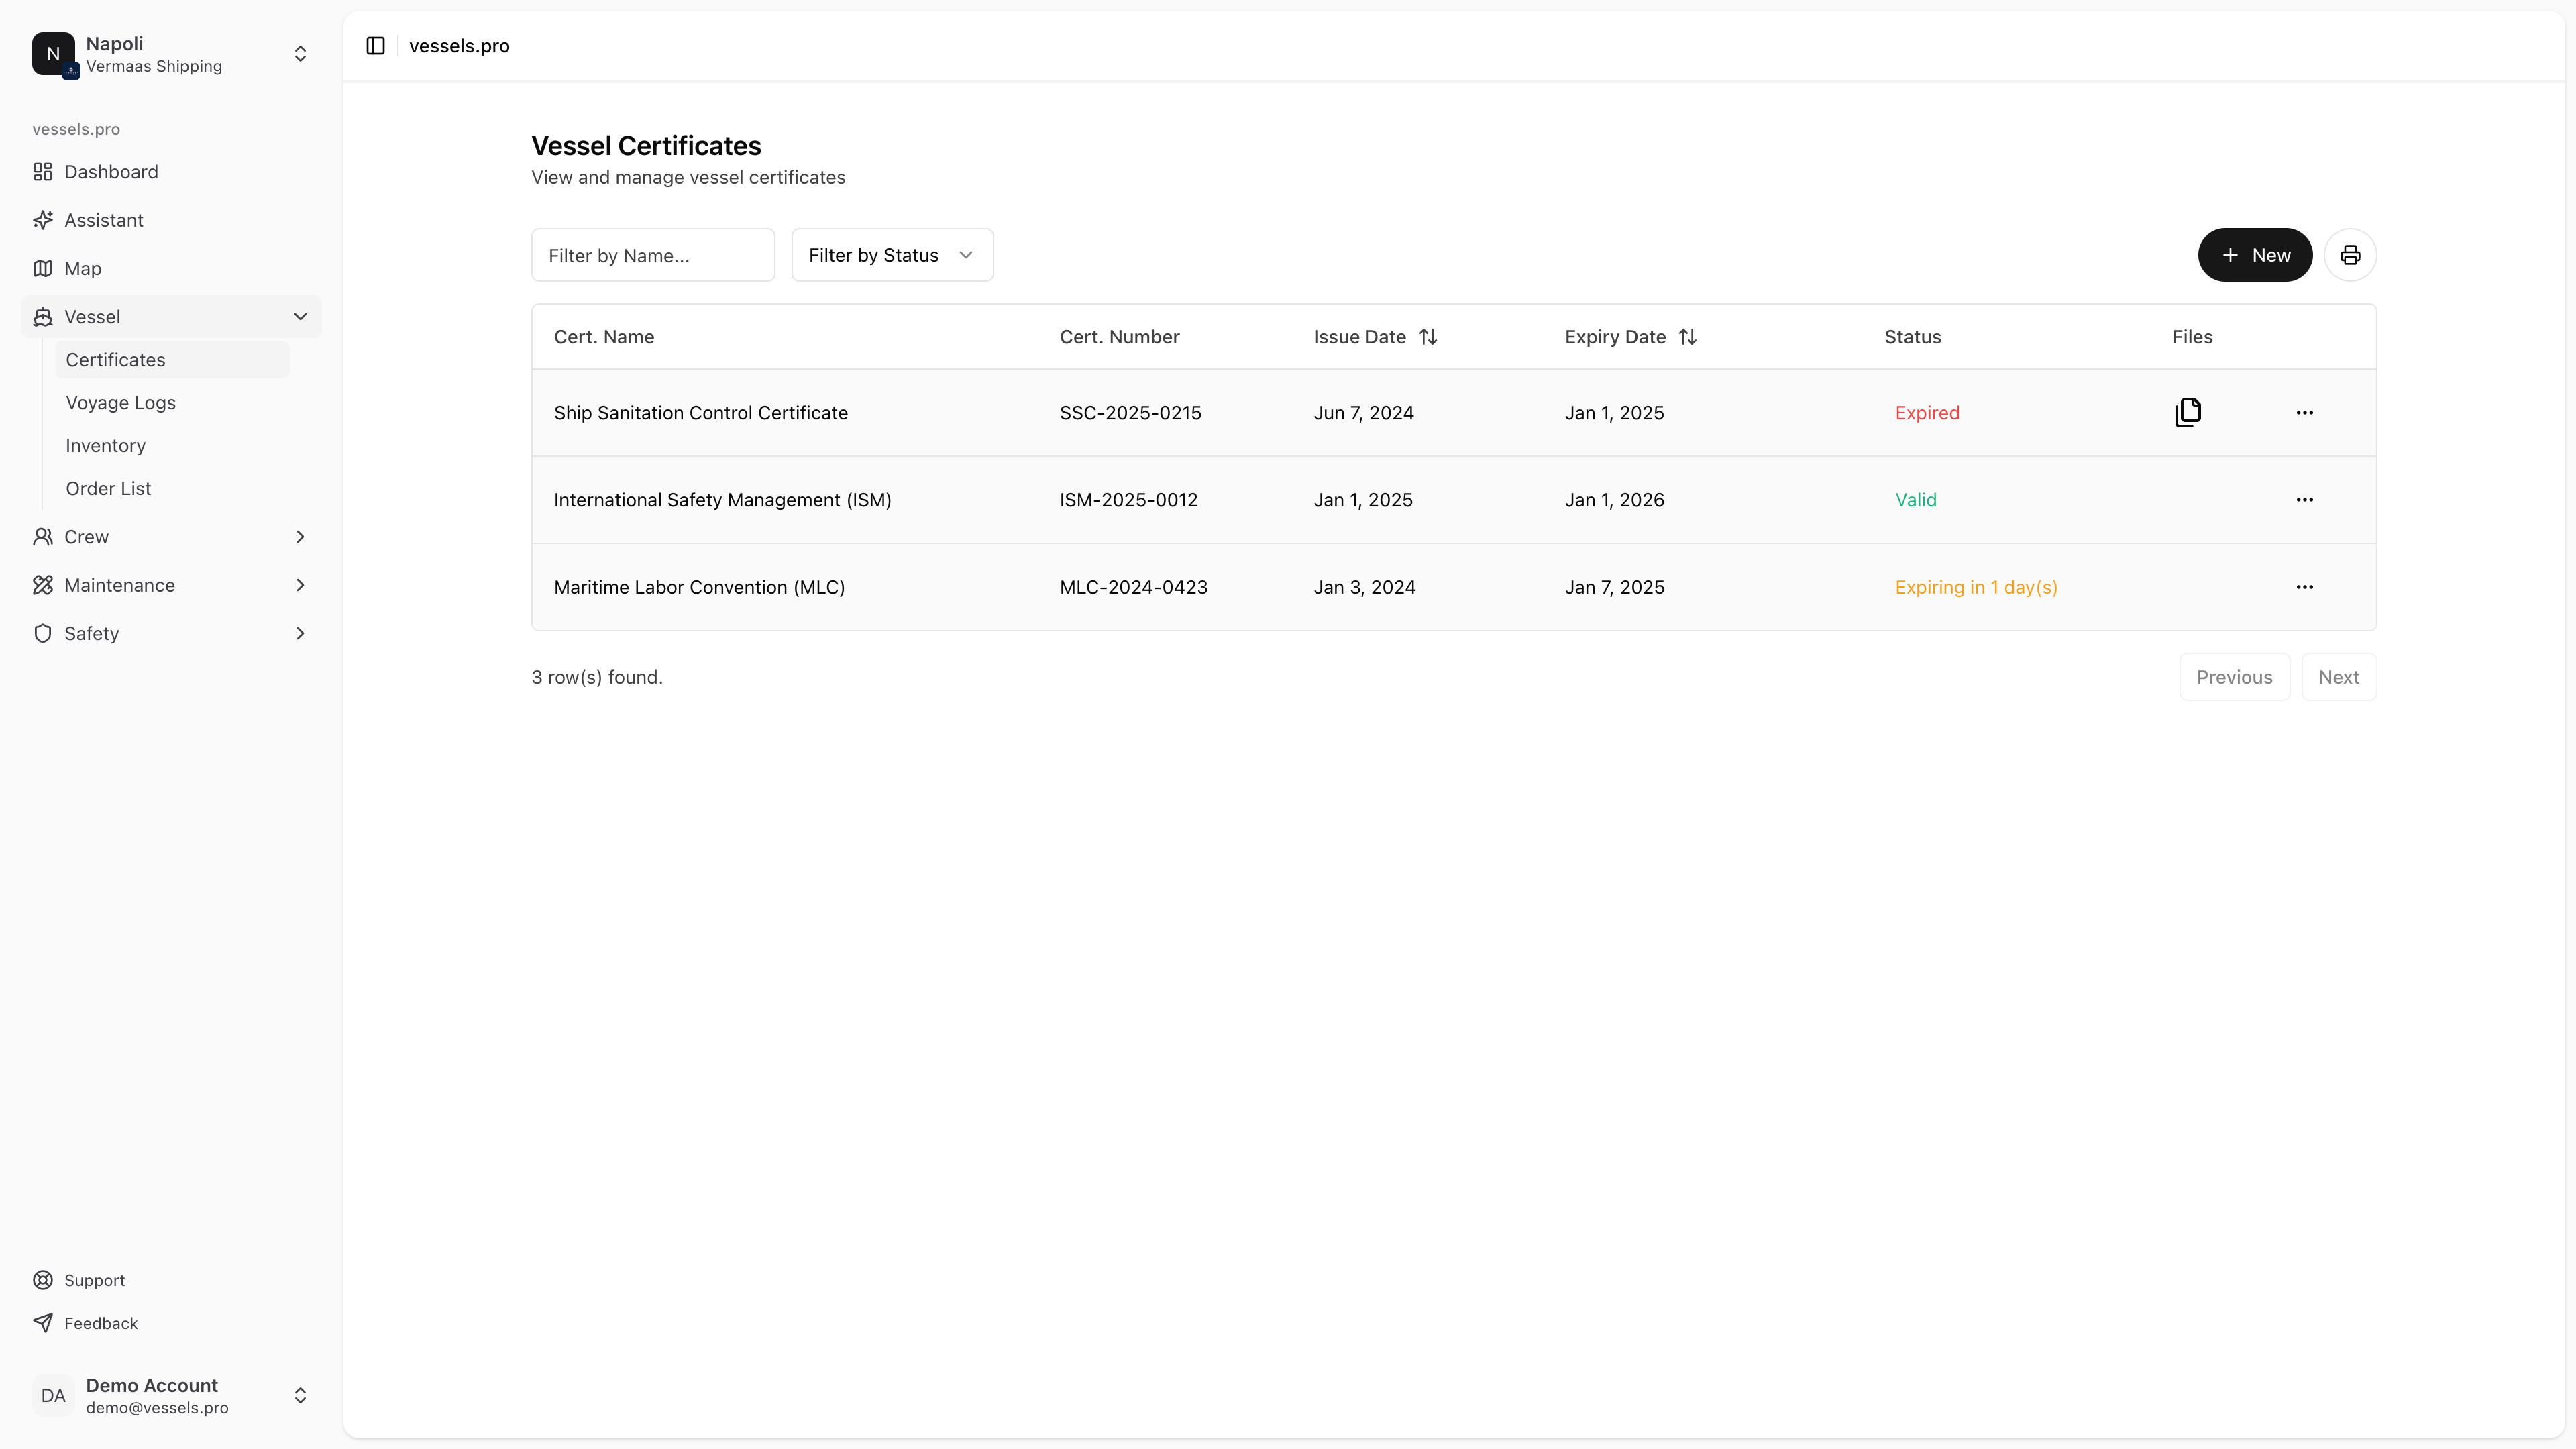Click the Feedback paper plane icon
Viewport: 2576px width, 1449px height.
(43, 1323)
